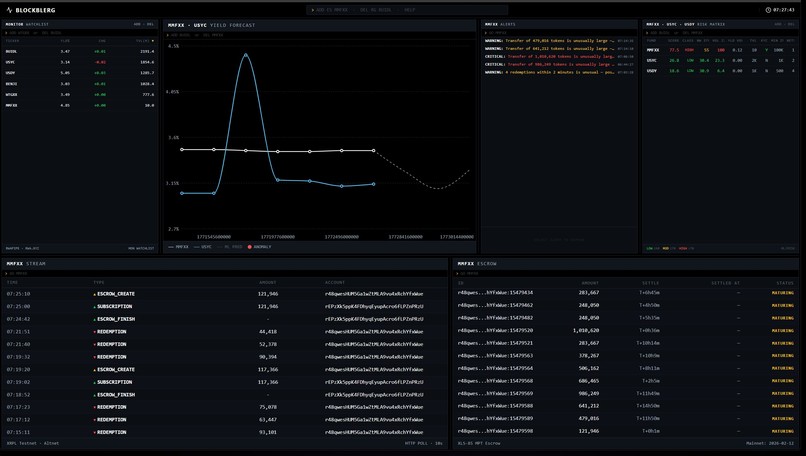Image resolution: width=806 pixels, height=456 pixels.
Task: Select the MMFXX Stream panel title
Action: pyautogui.click(x=26, y=264)
